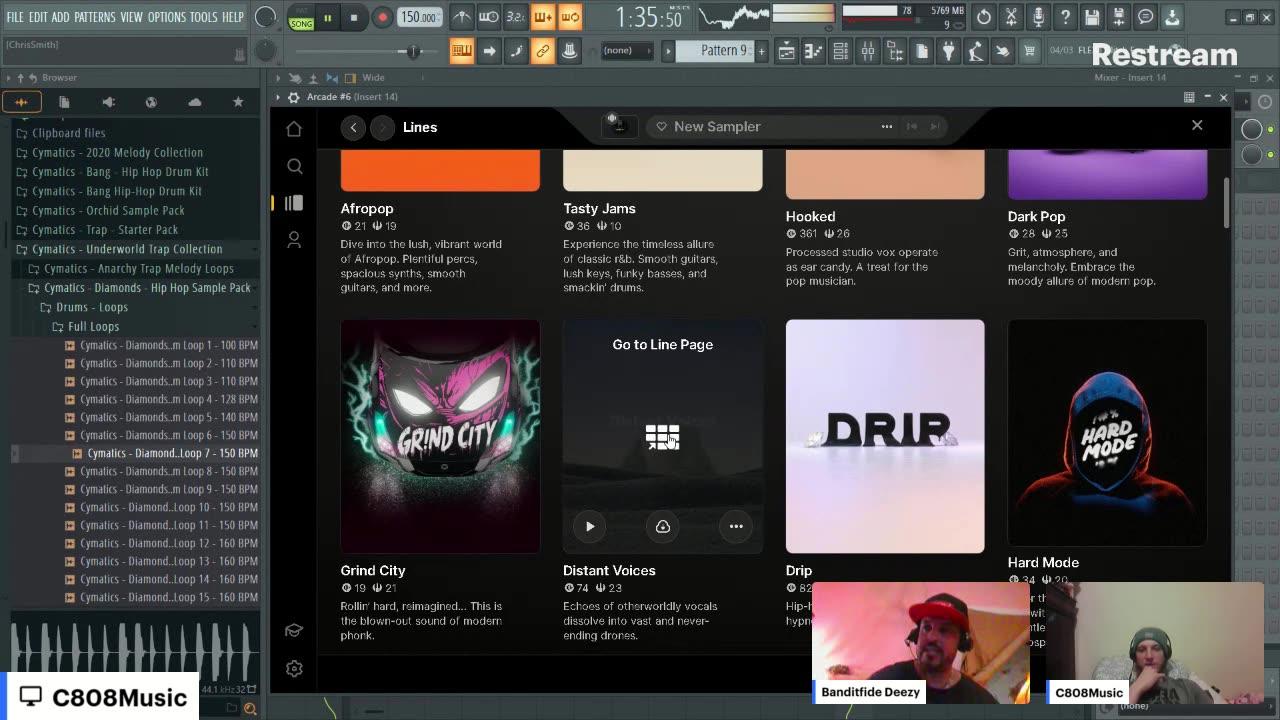Viewport: 1280px width, 720px height.
Task: Open Distant Voices more options dots
Action: tap(736, 526)
